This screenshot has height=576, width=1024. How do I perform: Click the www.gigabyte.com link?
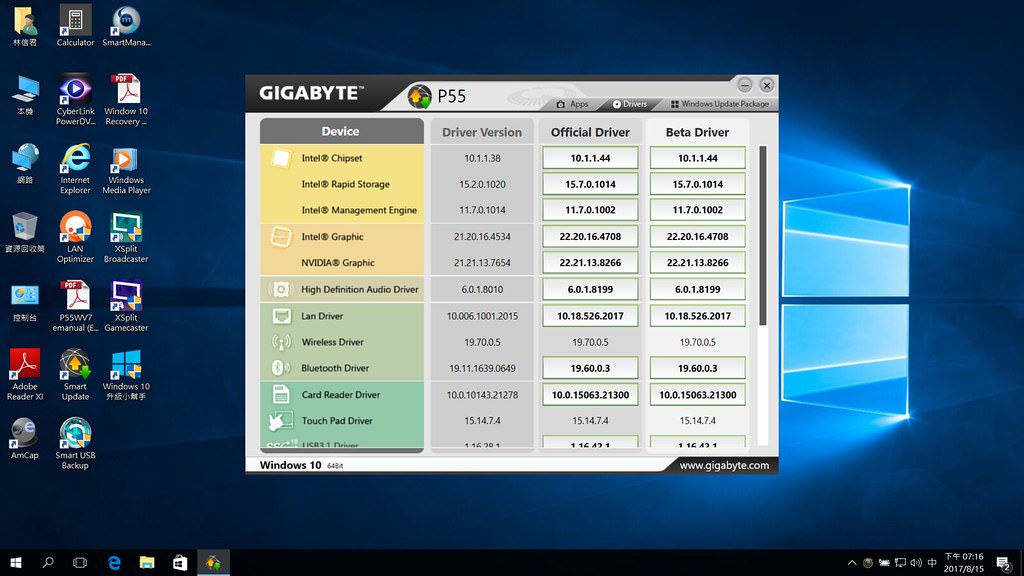724,465
